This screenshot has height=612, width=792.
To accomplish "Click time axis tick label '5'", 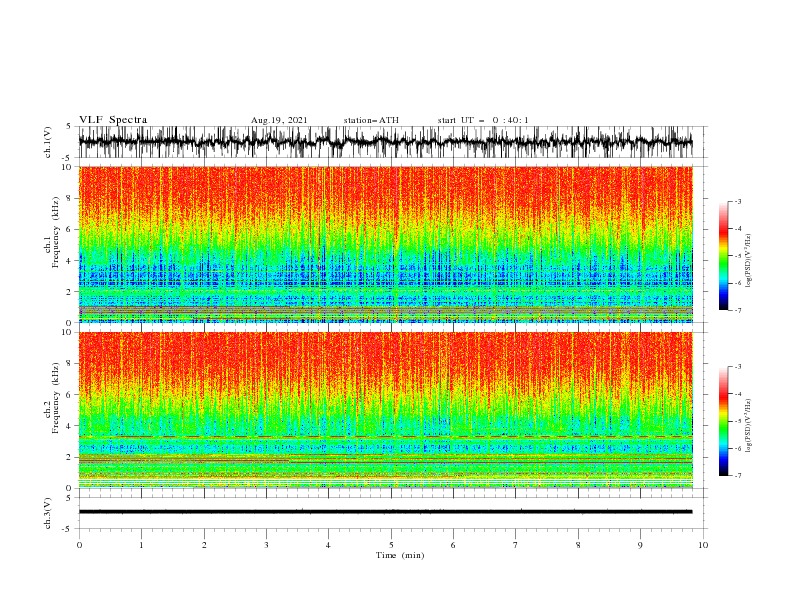I will pos(391,545).
